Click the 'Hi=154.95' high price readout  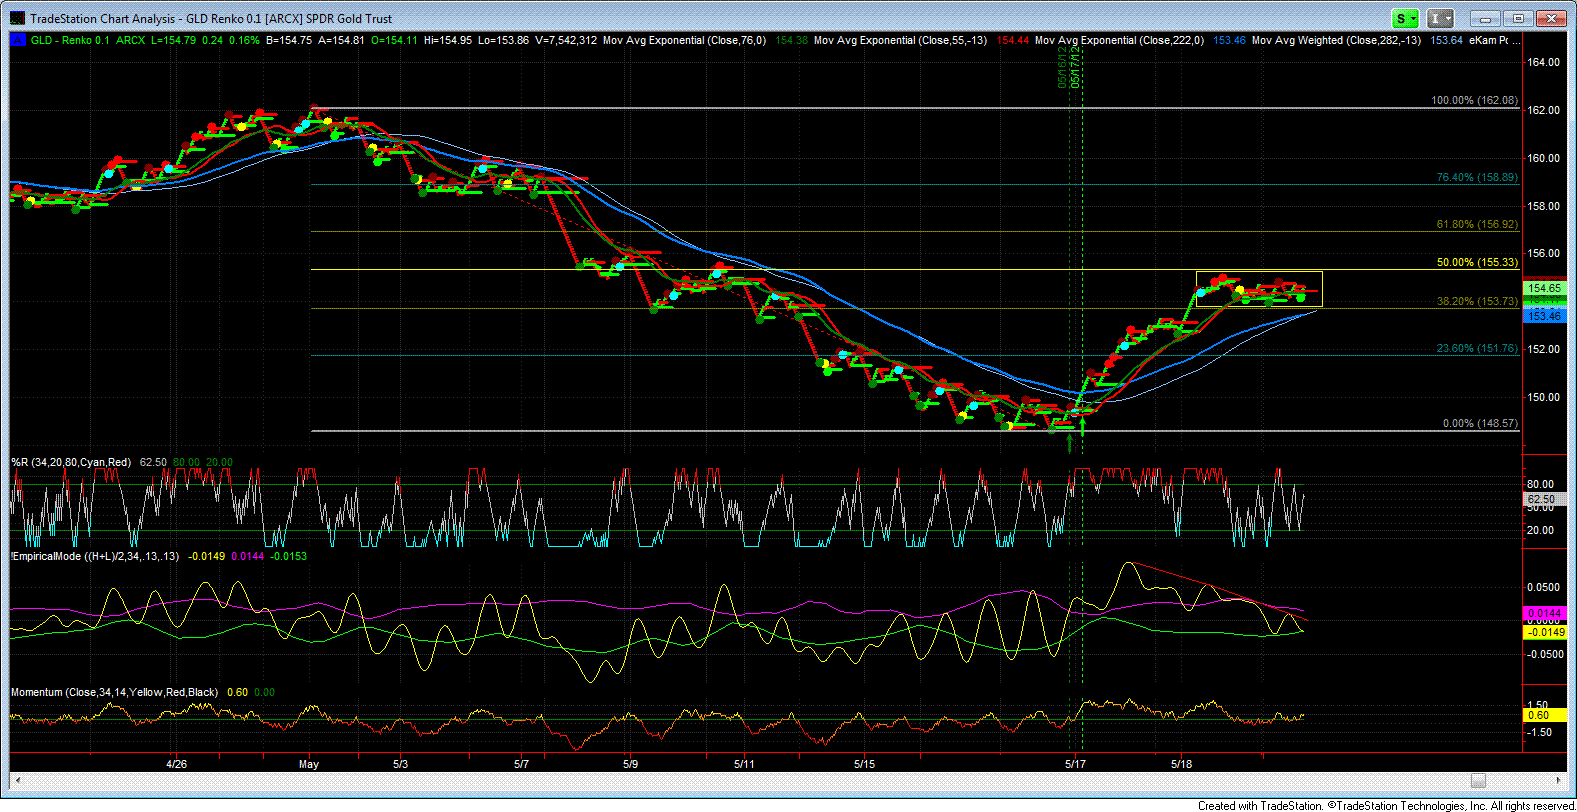click(448, 40)
